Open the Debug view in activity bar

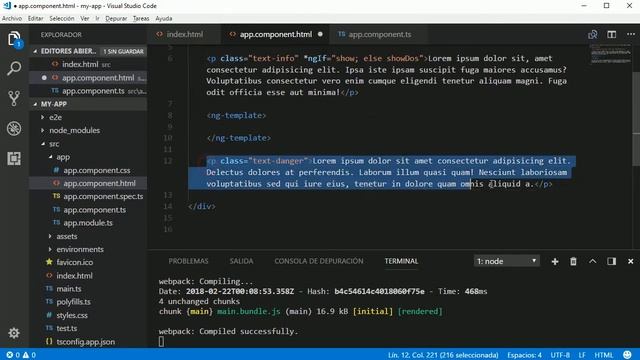click(14, 129)
